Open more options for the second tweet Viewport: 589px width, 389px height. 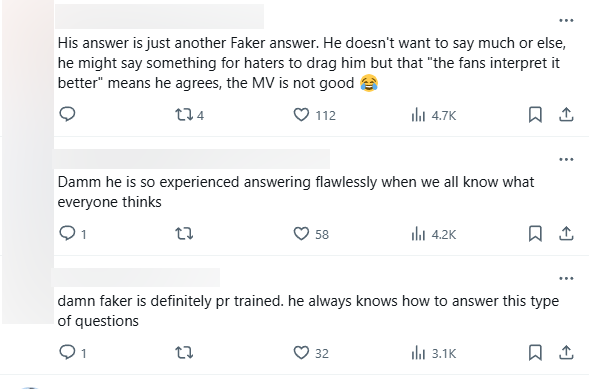click(566, 160)
